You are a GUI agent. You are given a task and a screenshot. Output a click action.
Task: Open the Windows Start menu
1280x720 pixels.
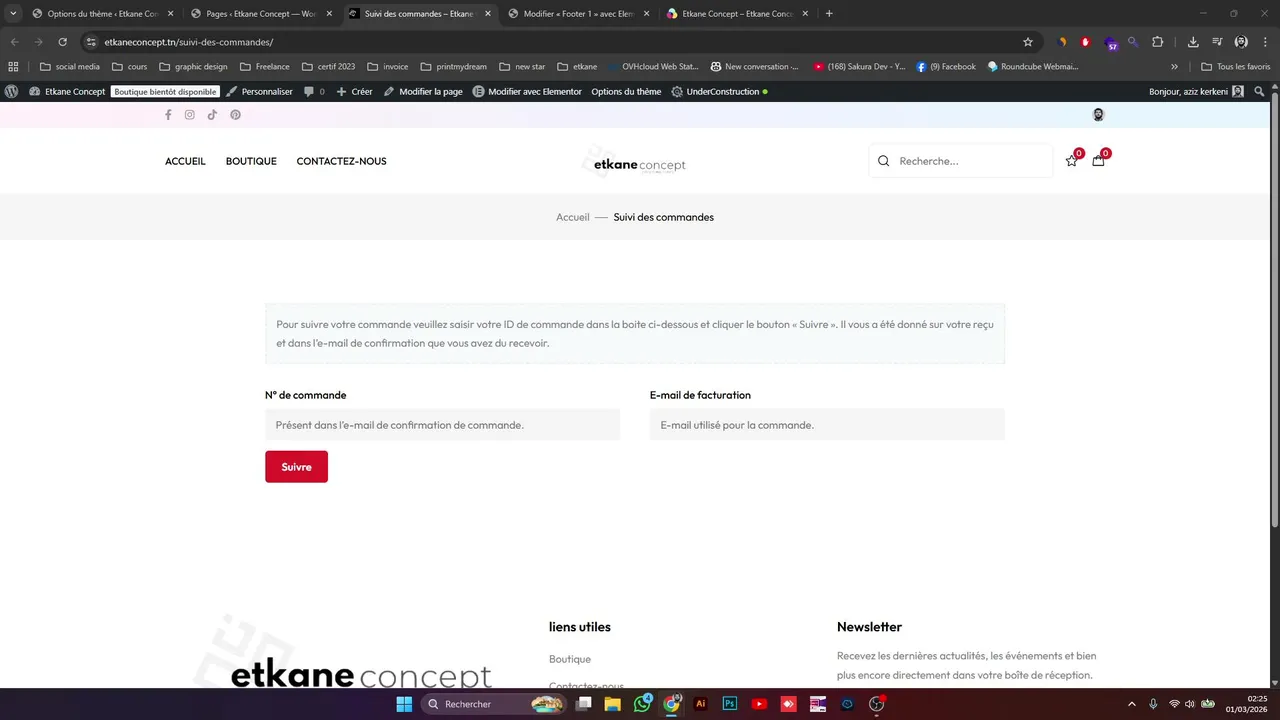(x=404, y=704)
